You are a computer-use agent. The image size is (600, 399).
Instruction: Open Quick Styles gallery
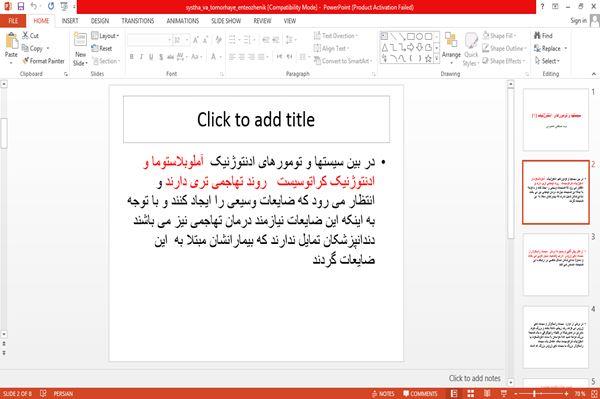471,50
